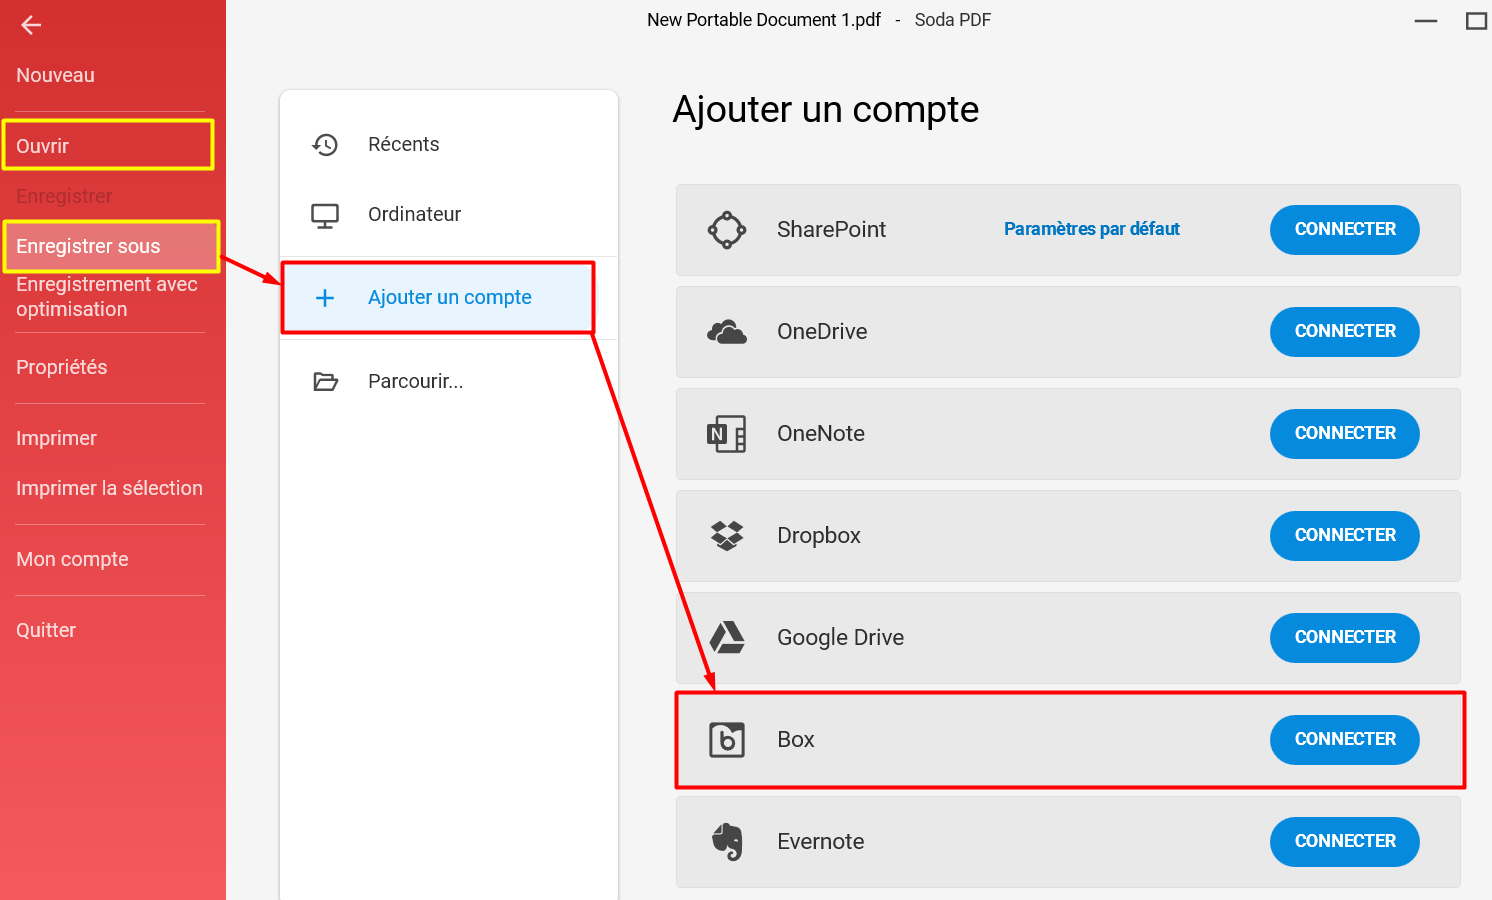
Task: Minimize the Soda PDF window
Action: pos(1426,21)
